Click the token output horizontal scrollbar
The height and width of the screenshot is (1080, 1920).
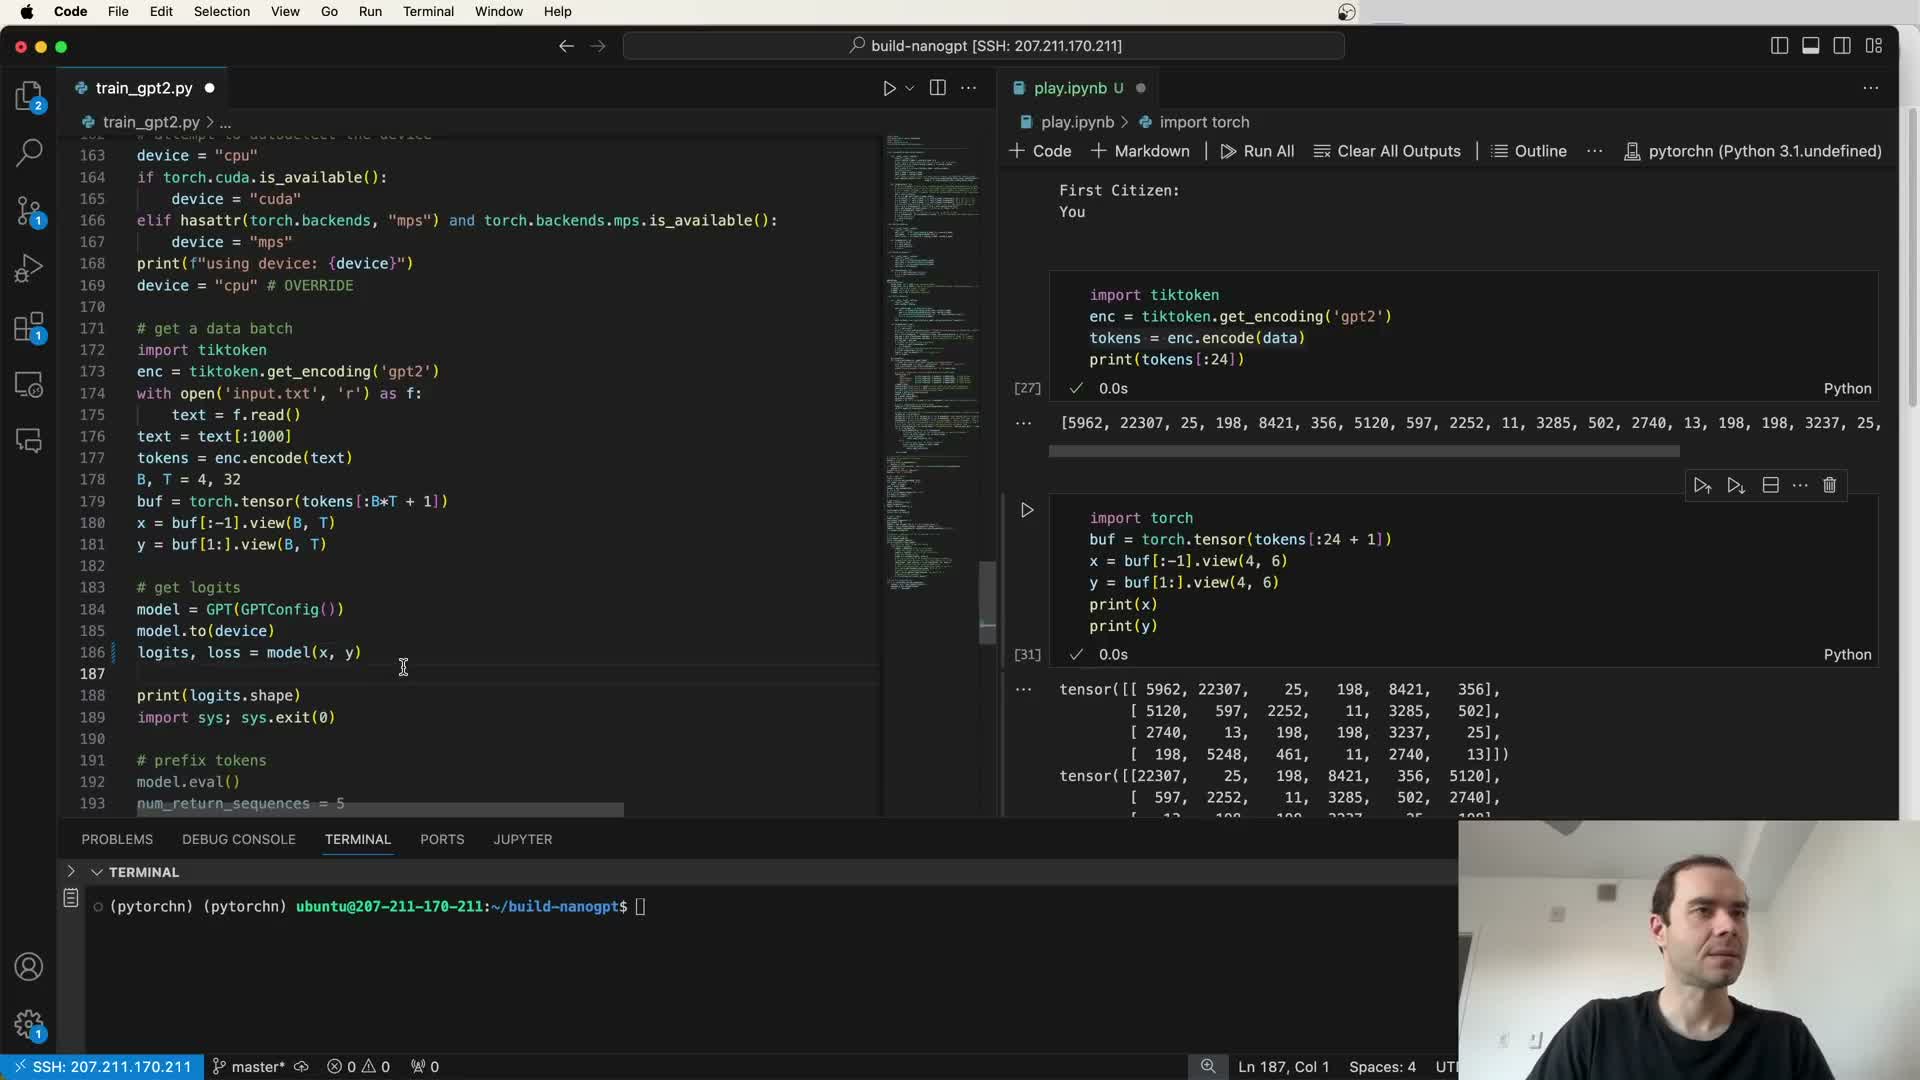coord(1363,451)
